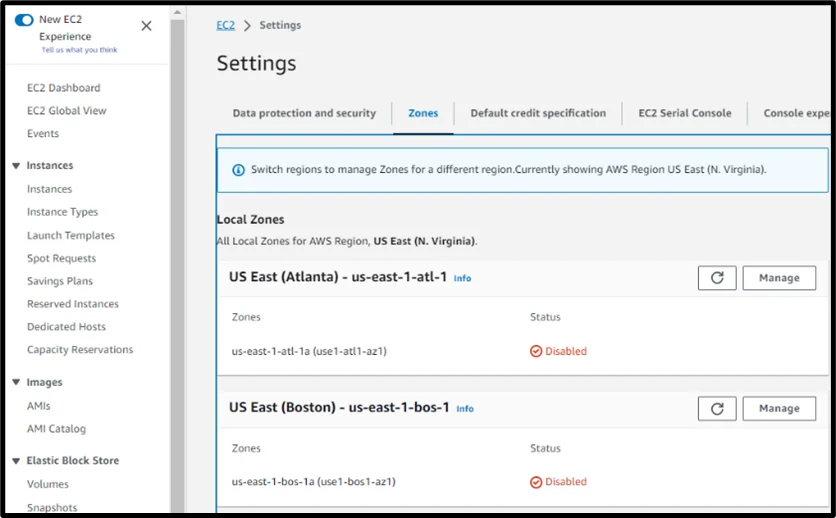Click the info icon in region banner

pos(238,170)
